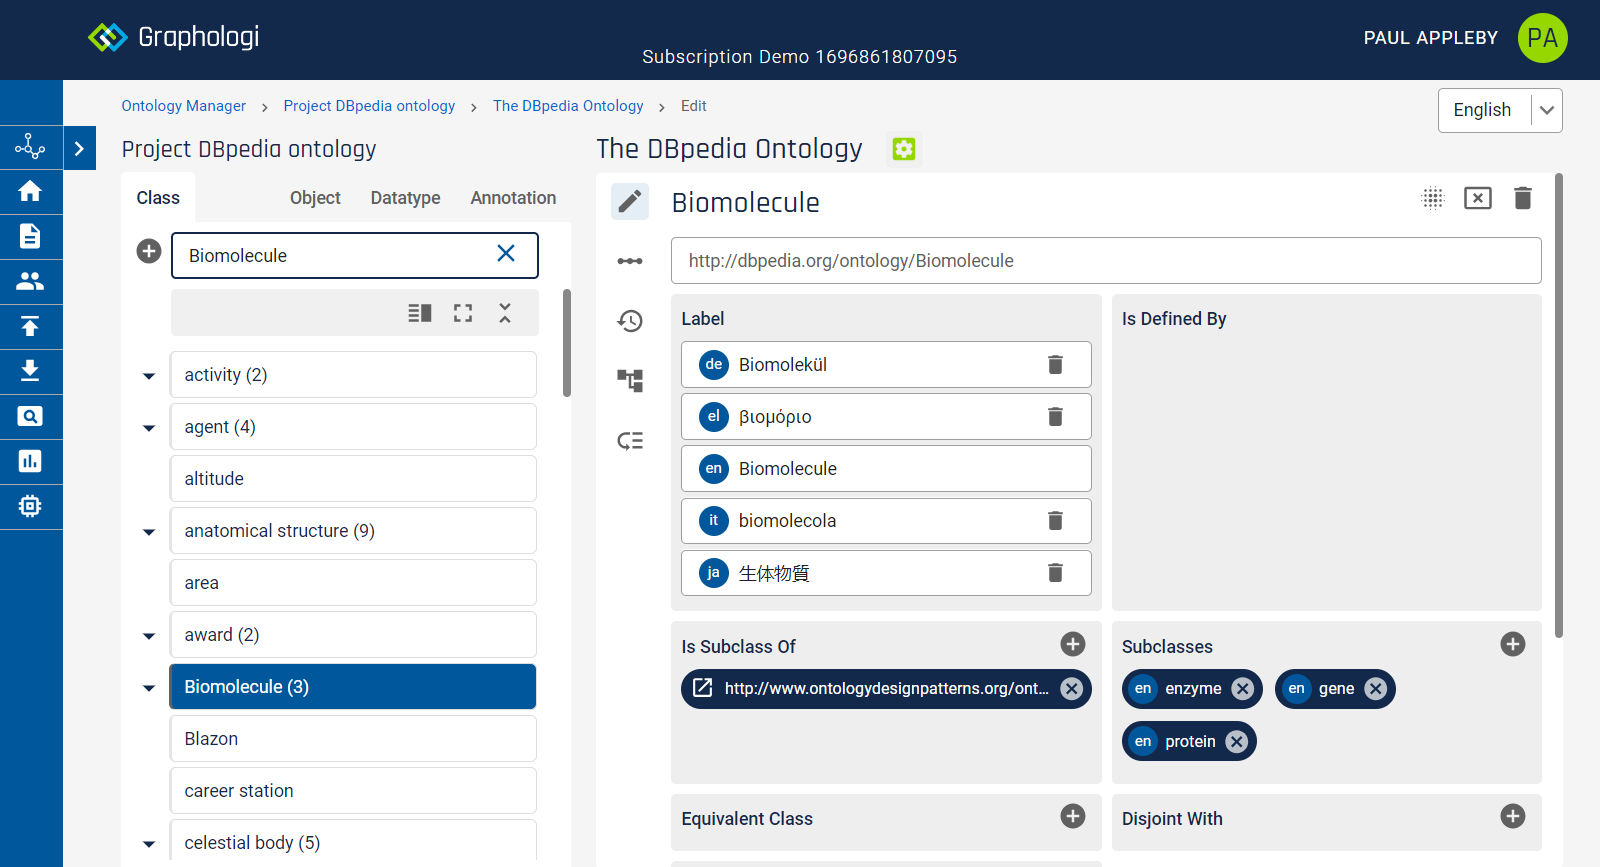Expand the agent (4) tree node
This screenshot has width=1600, height=867.
[149, 428]
